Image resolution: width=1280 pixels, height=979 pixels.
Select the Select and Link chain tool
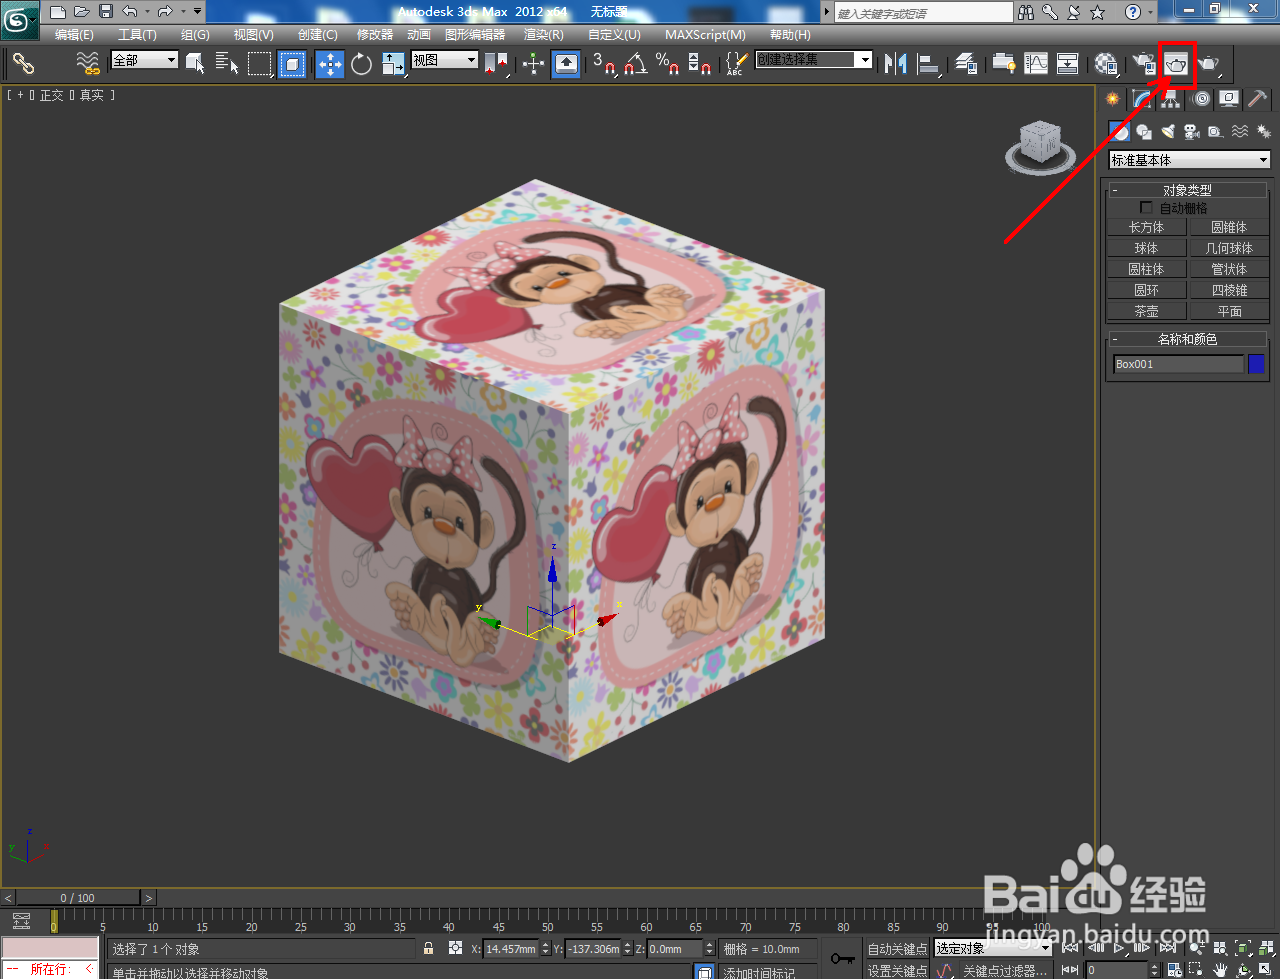pos(24,64)
